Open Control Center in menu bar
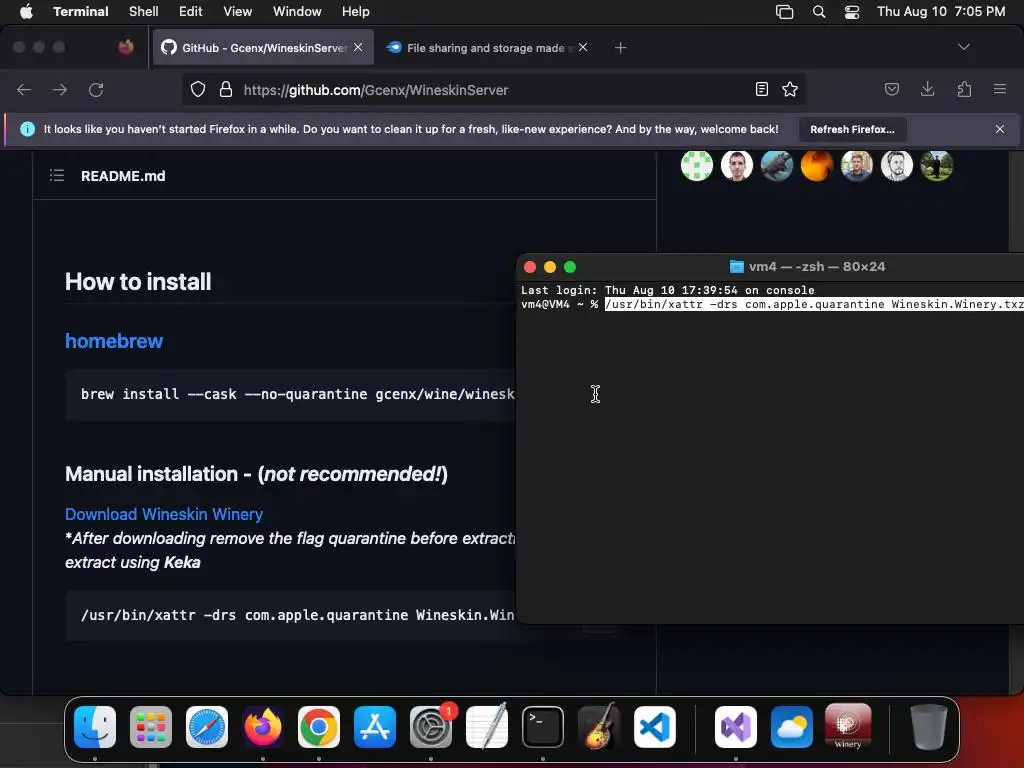Viewport: 1024px width, 768px height. [x=852, y=11]
